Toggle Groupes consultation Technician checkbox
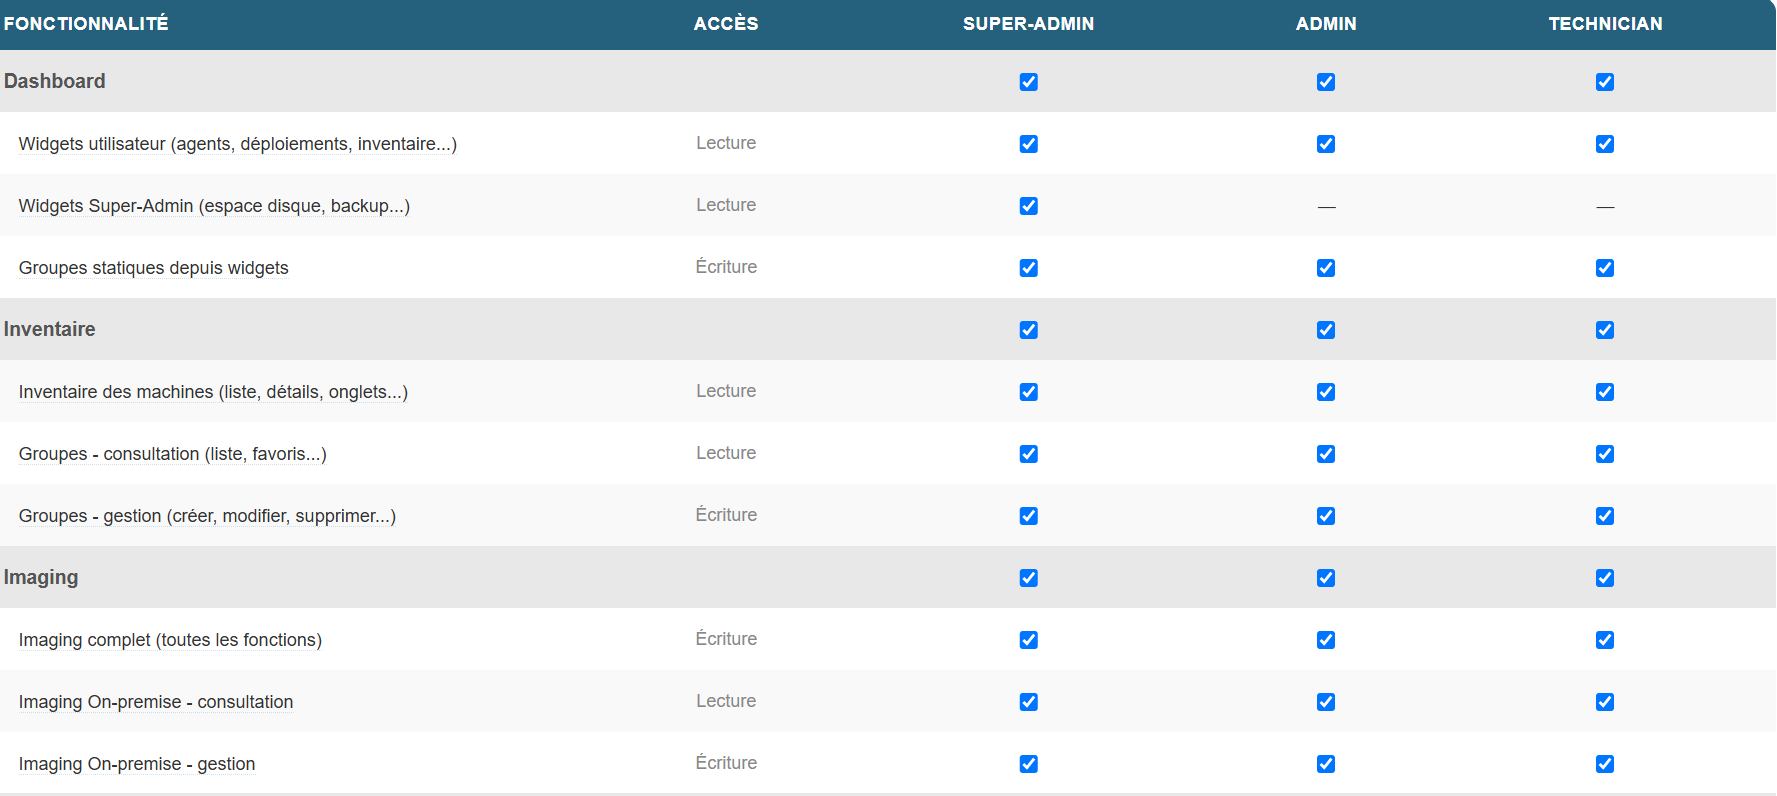The height and width of the screenshot is (796, 1777). pyautogui.click(x=1605, y=454)
